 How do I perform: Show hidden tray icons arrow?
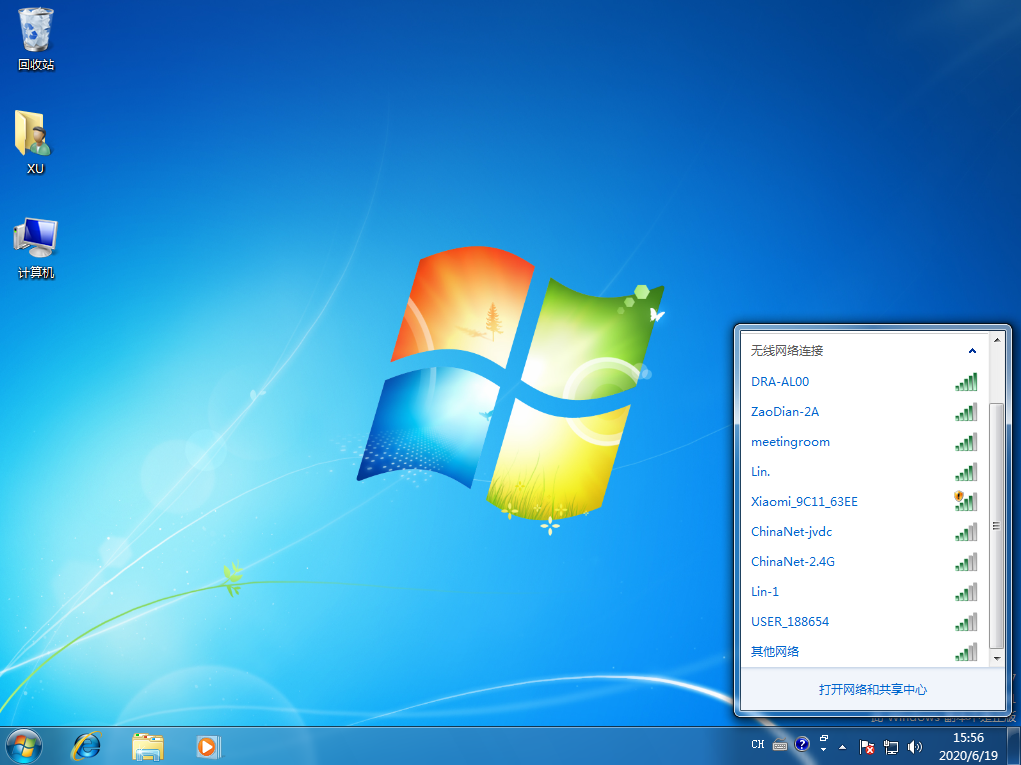pos(842,746)
